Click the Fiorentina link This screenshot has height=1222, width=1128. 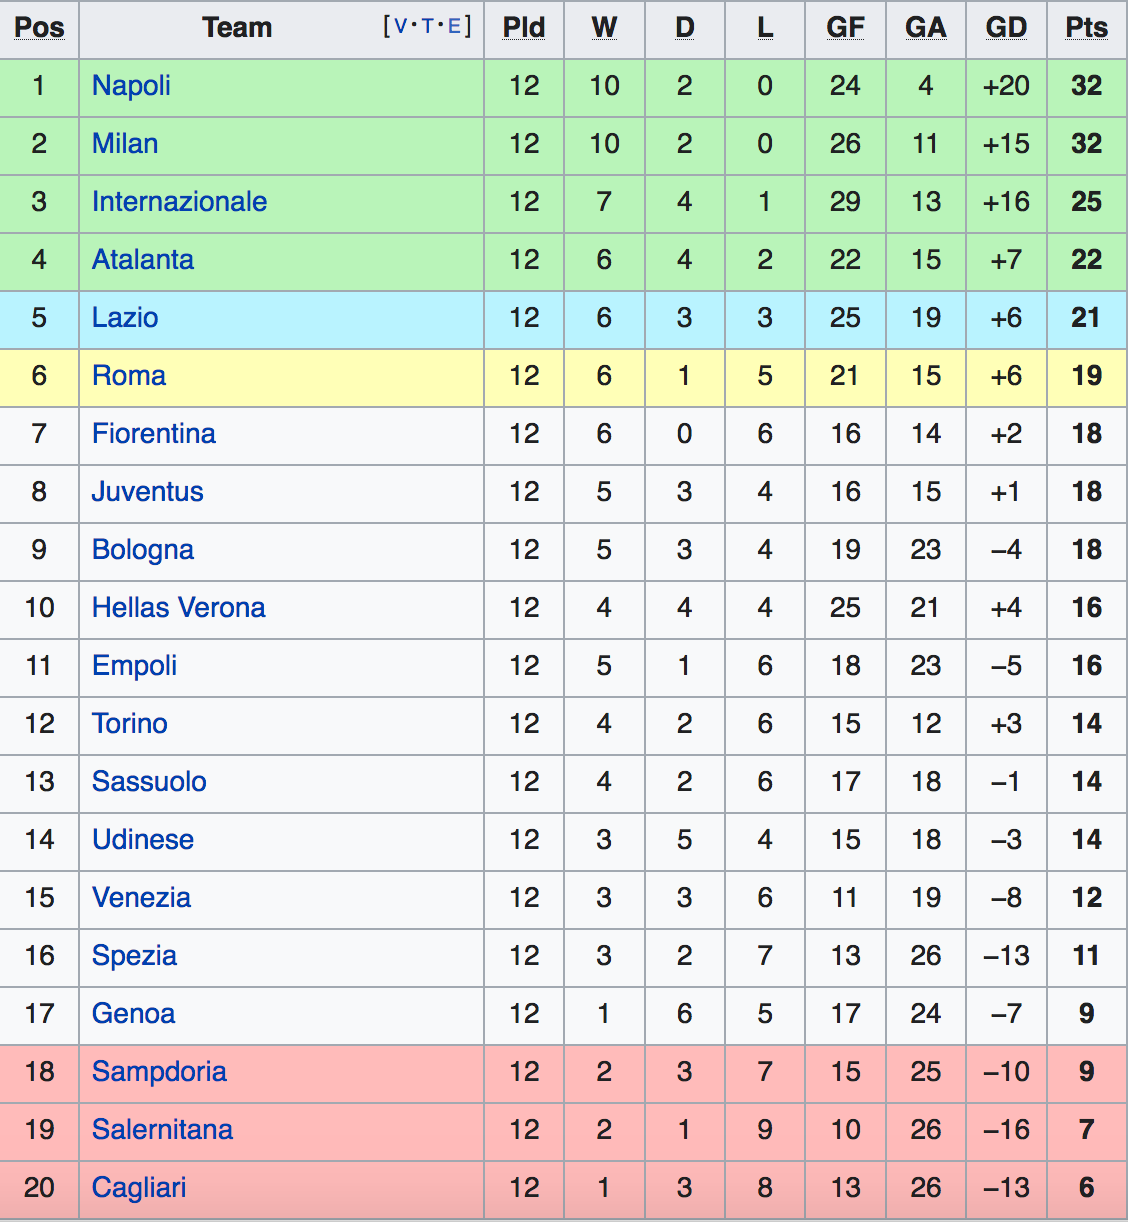(x=154, y=434)
